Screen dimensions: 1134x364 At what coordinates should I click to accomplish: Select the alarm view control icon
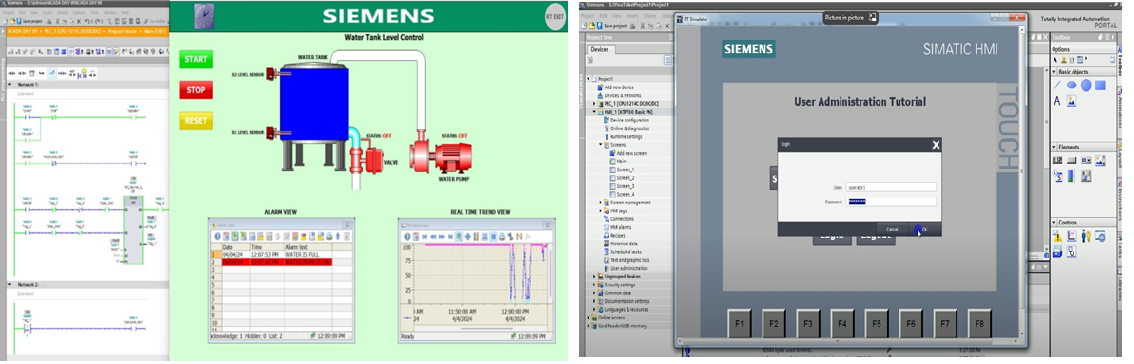pyautogui.click(x=1057, y=236)
